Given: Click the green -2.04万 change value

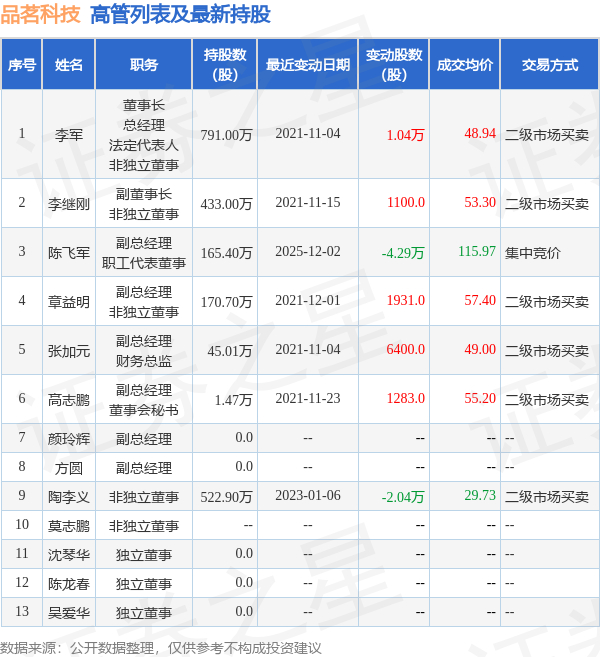Looking at the screenshot, I should [x=403, y=497].
